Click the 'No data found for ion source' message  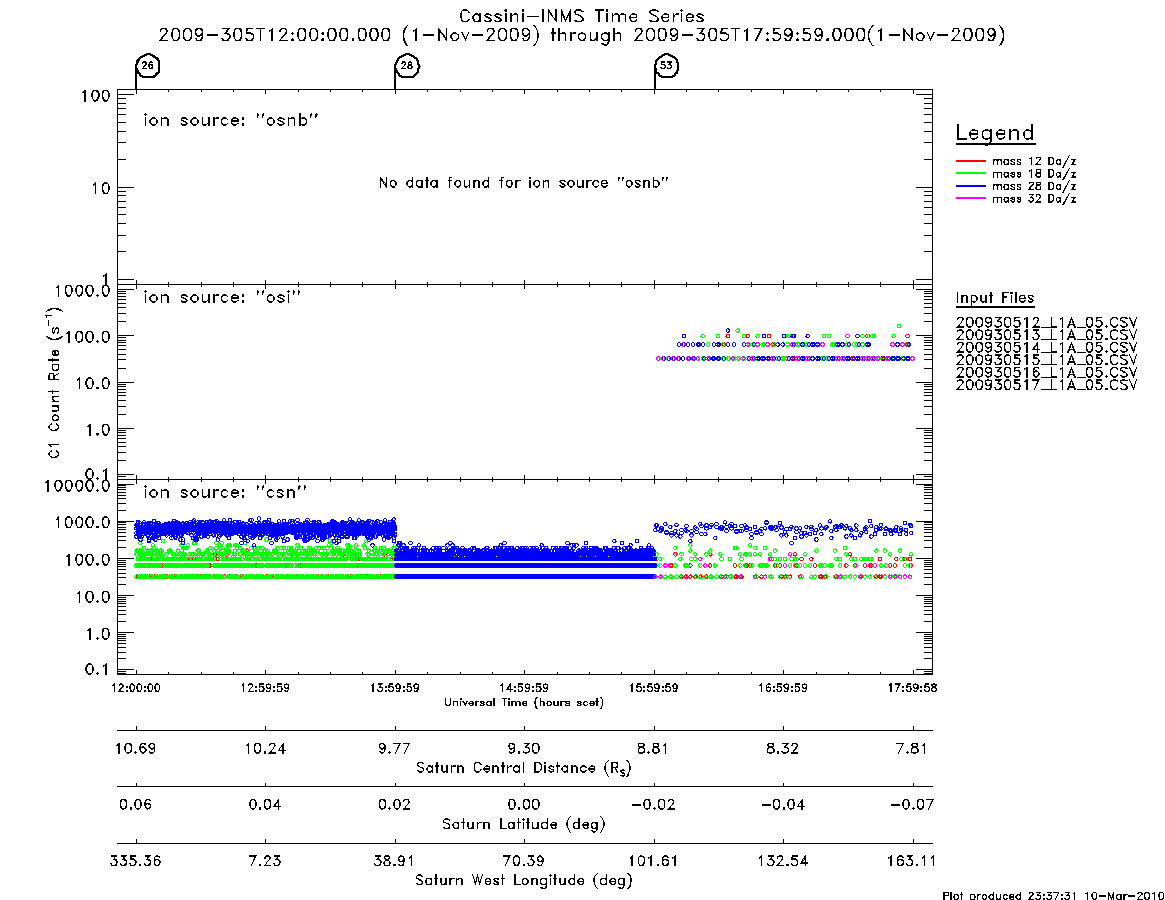(x=524, y=183)
